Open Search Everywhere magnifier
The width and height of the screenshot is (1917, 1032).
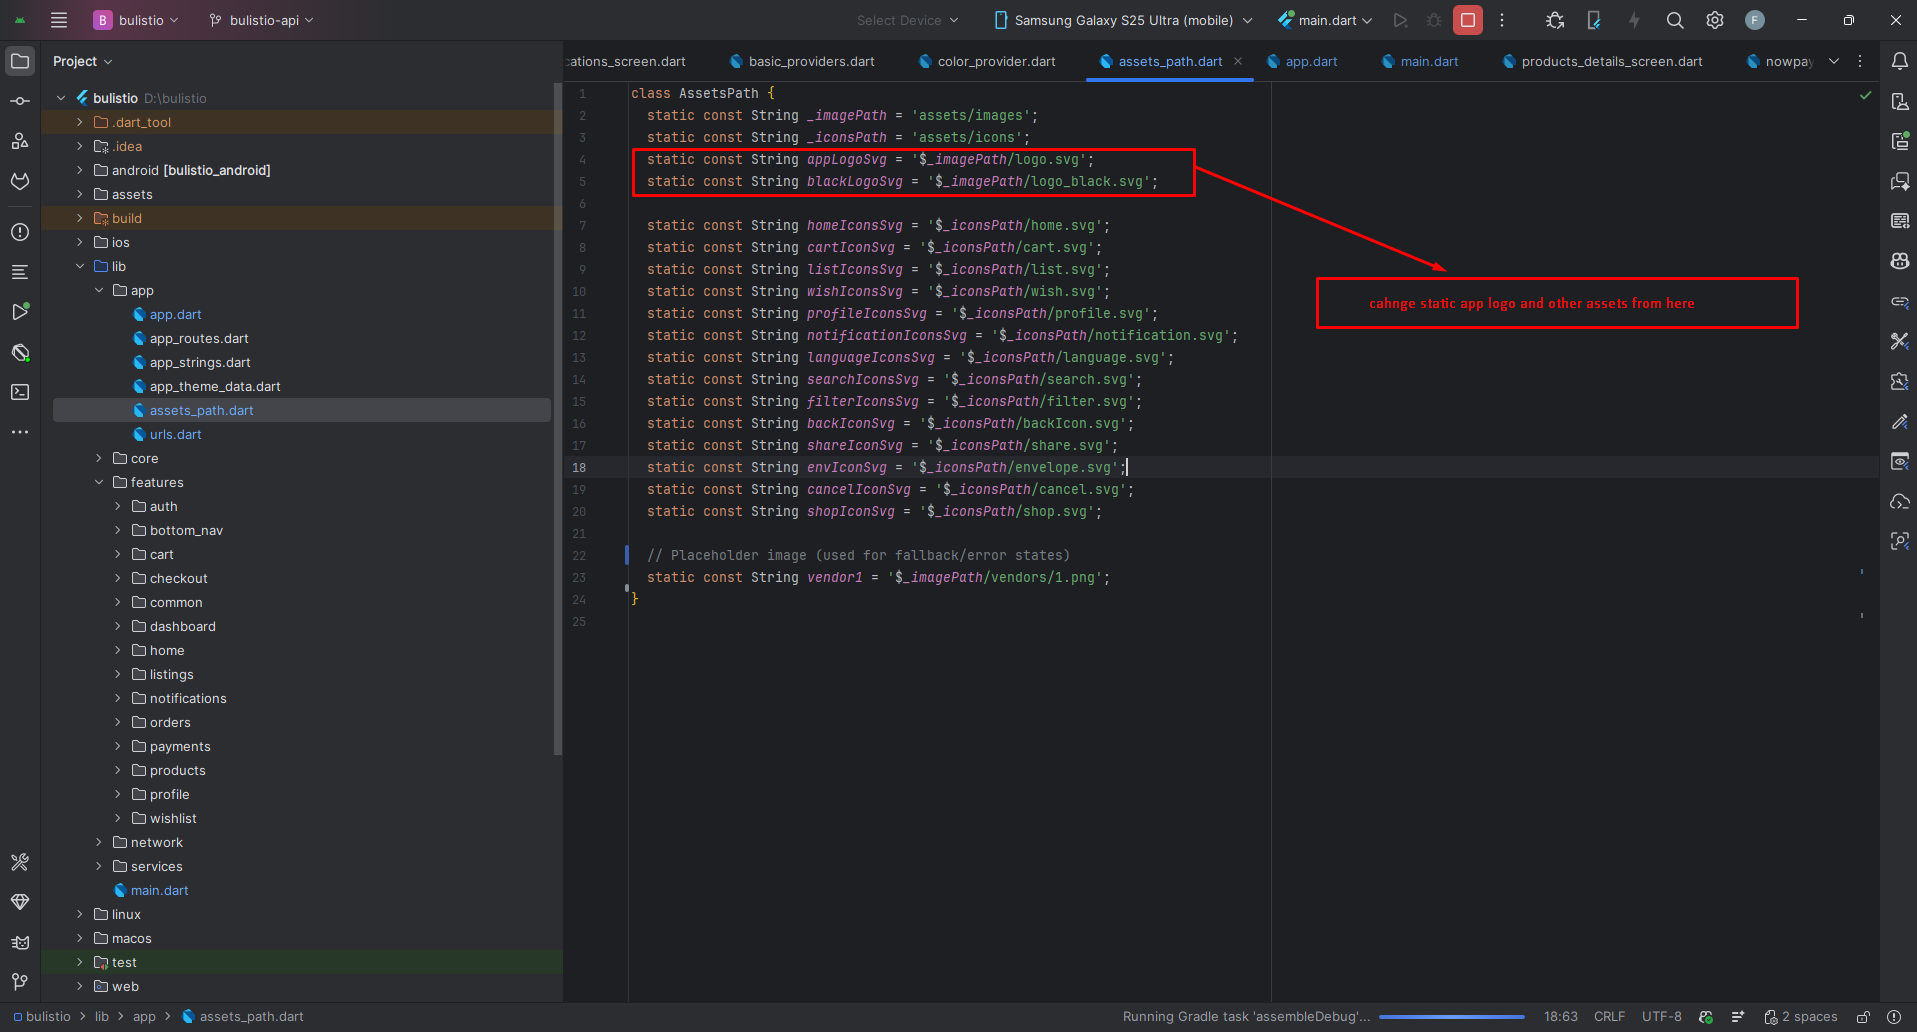(x=1675, y=20)
